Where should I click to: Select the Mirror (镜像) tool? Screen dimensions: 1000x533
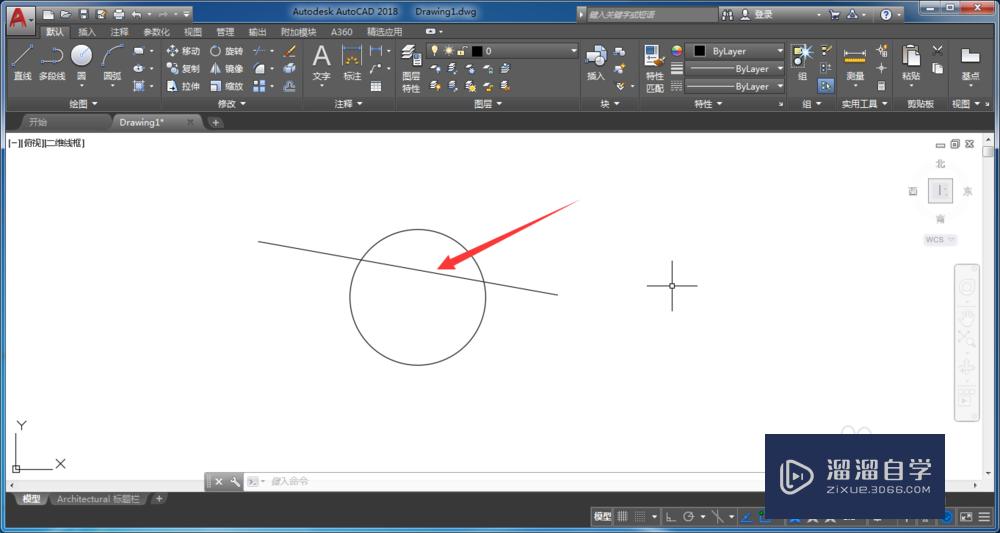tap(226, 69)
